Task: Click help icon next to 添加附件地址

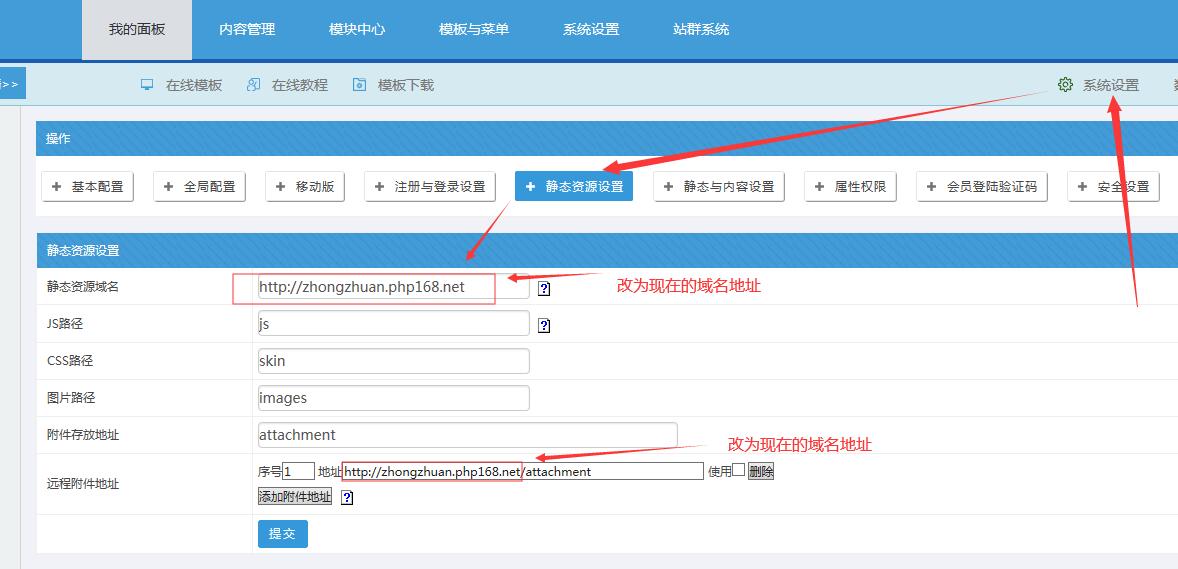Action: click(347, 497)
